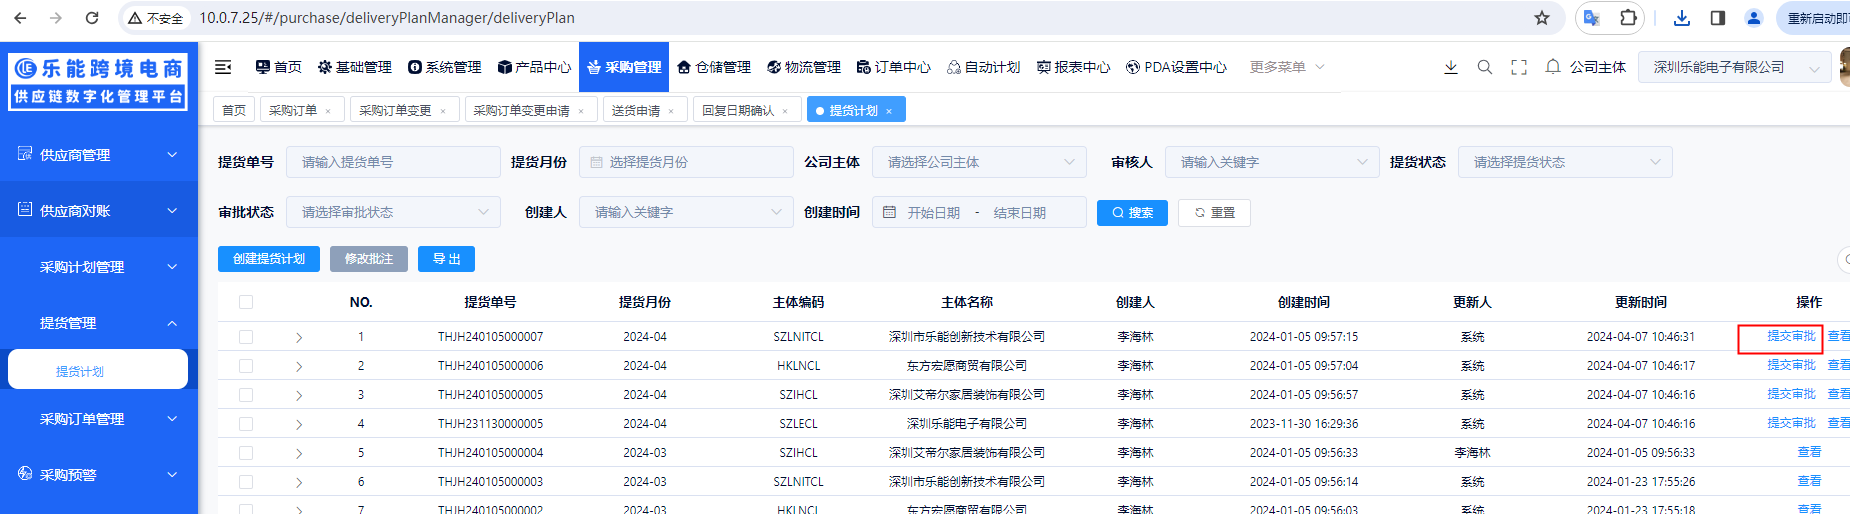Go back in browser history
Viewport: 1850px width, 514px height.
point(20,18)
